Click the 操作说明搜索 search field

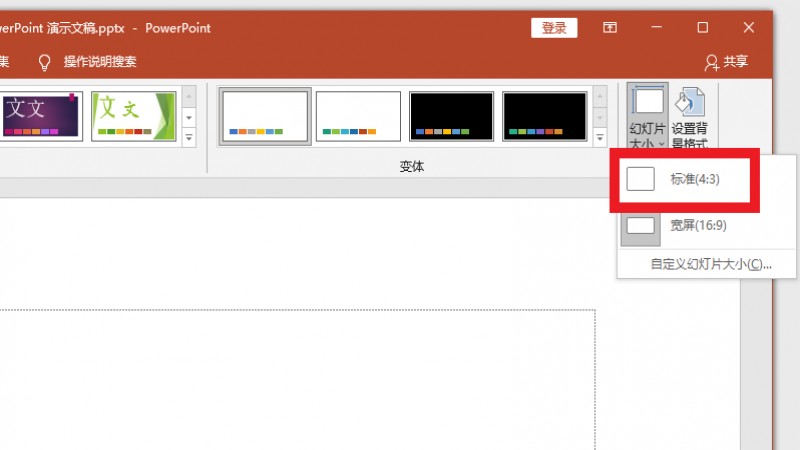[x=100, y=62]
